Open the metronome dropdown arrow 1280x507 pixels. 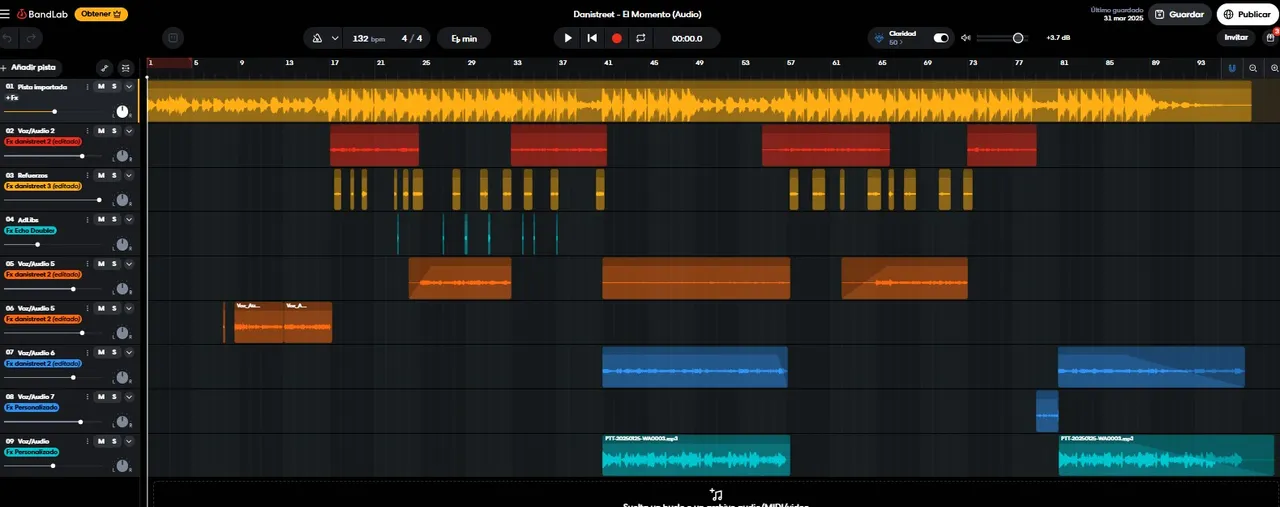coord(335,38)
